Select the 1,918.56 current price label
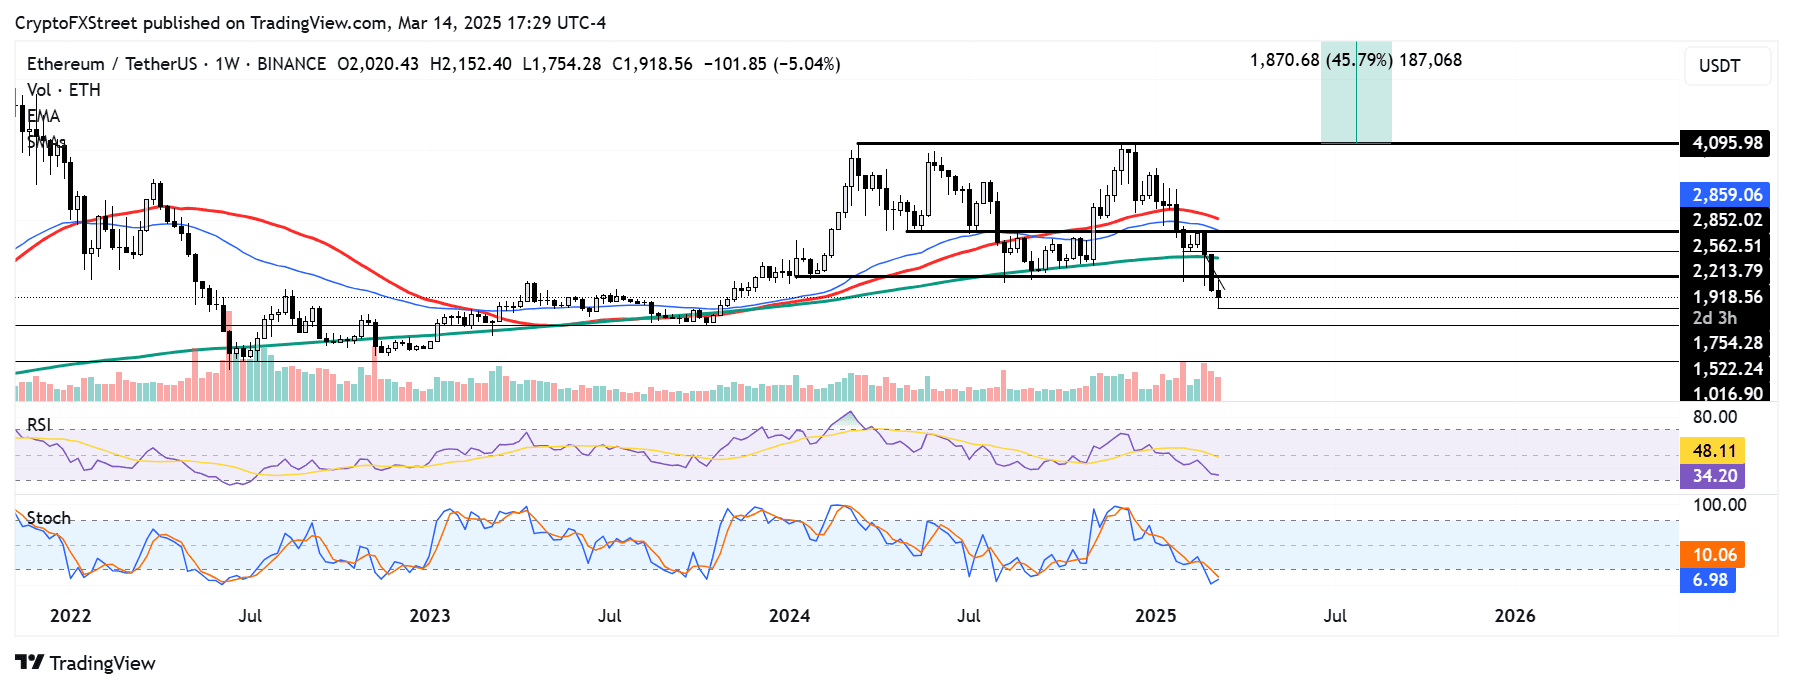This screenshot has height=689, width=1793. tap(1725, 297)
